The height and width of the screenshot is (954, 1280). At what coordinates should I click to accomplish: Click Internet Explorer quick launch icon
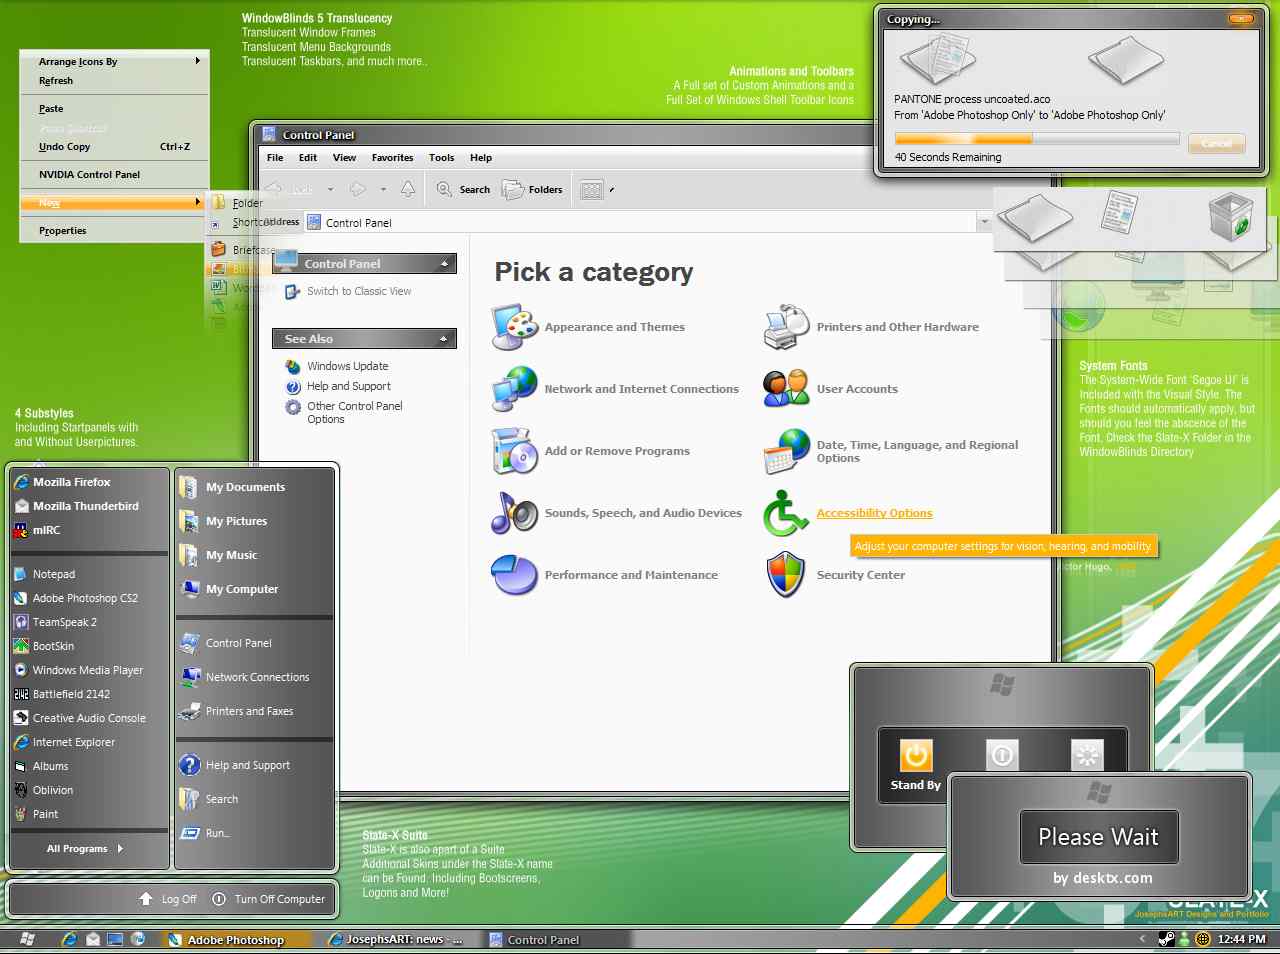point(69,939)
